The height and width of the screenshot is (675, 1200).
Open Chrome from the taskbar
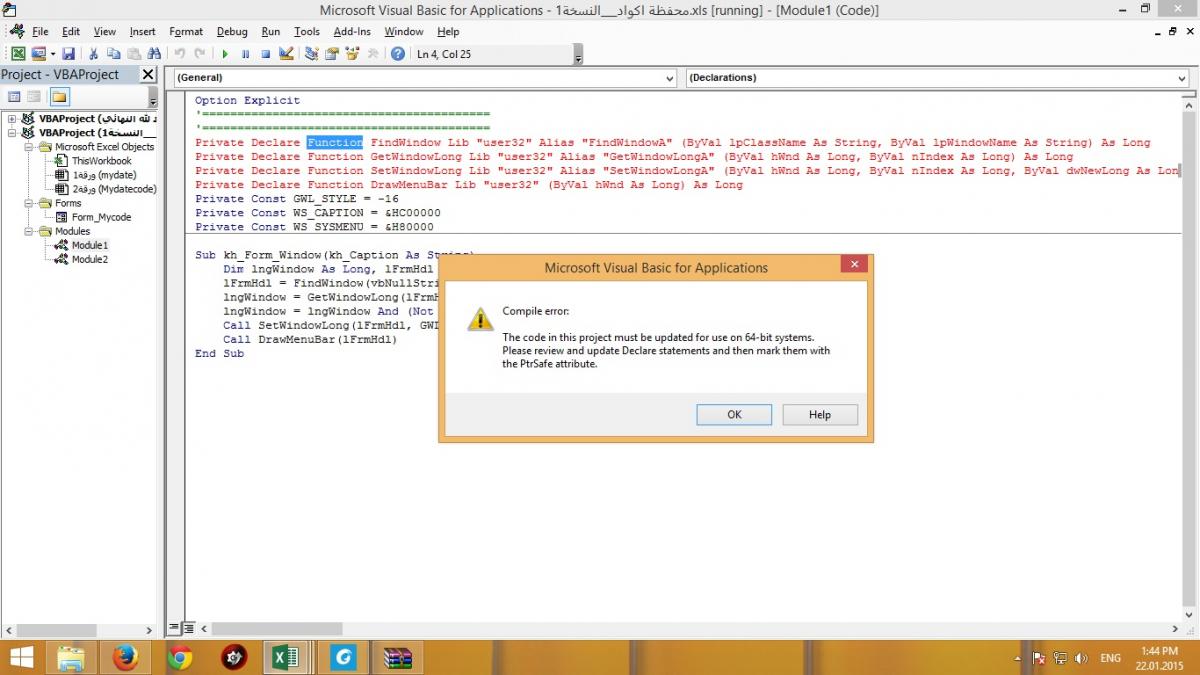click(180, 657)
